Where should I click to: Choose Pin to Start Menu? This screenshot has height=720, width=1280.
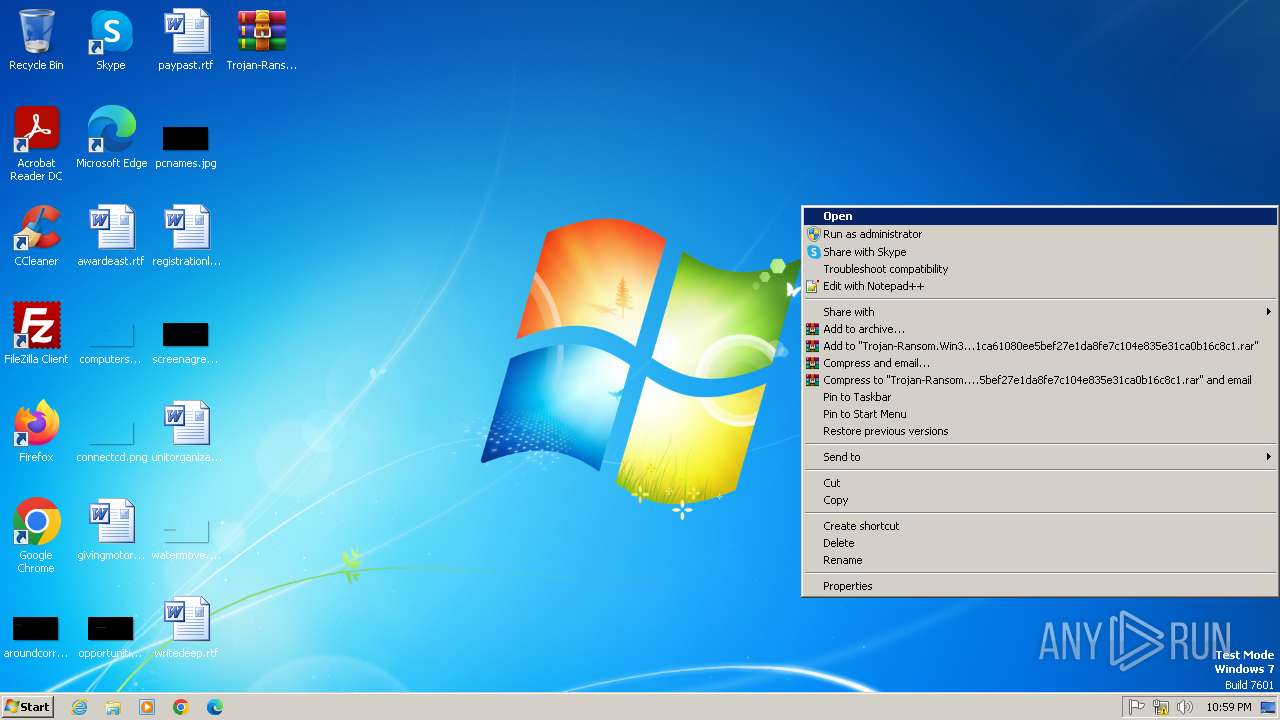point(1040,414)
